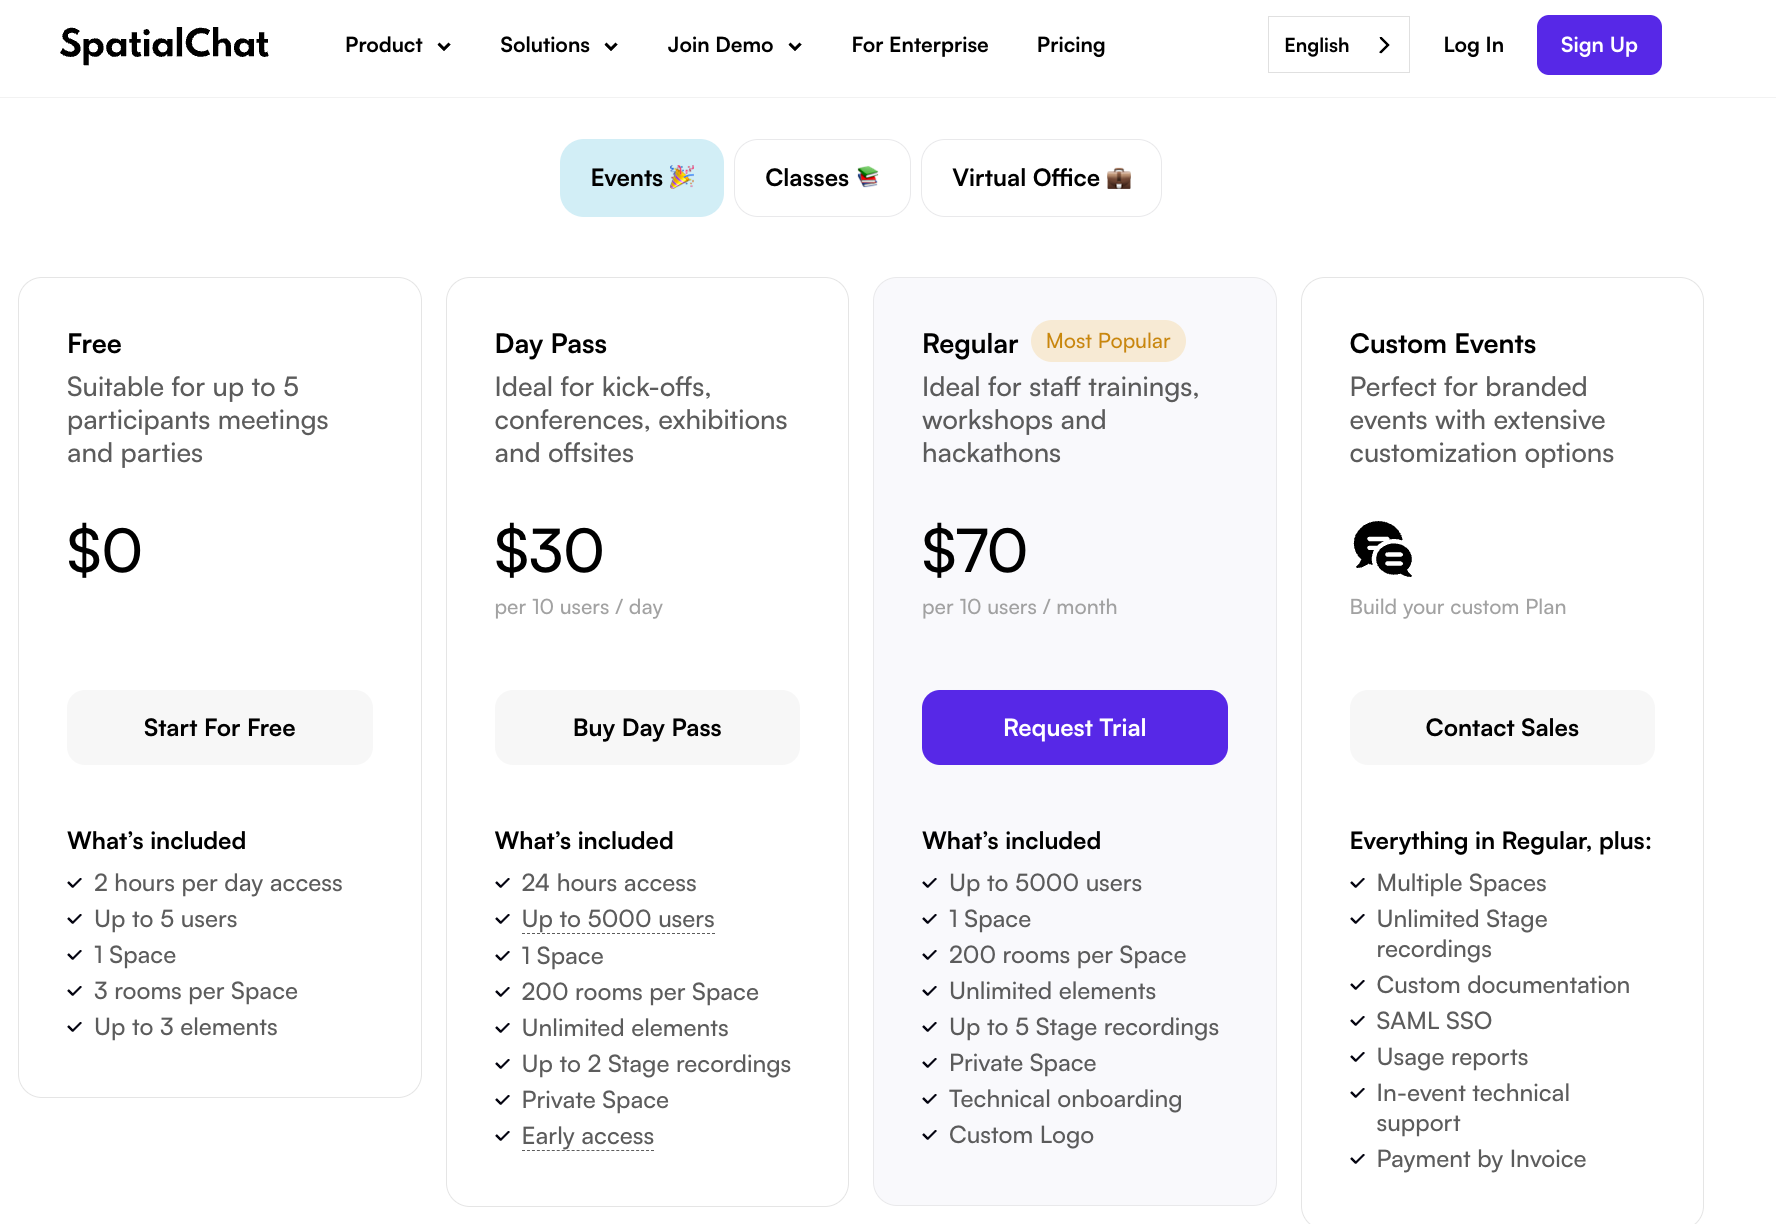Screen dimensions: 1776x1224
Task: Click the briefcase emoji on Virtual Office tab
Action: 1119,178
